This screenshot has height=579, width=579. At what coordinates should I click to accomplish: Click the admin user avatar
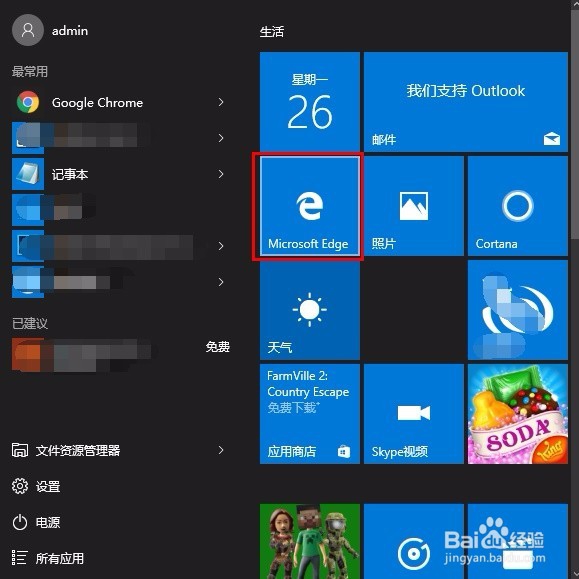[28, 30]
